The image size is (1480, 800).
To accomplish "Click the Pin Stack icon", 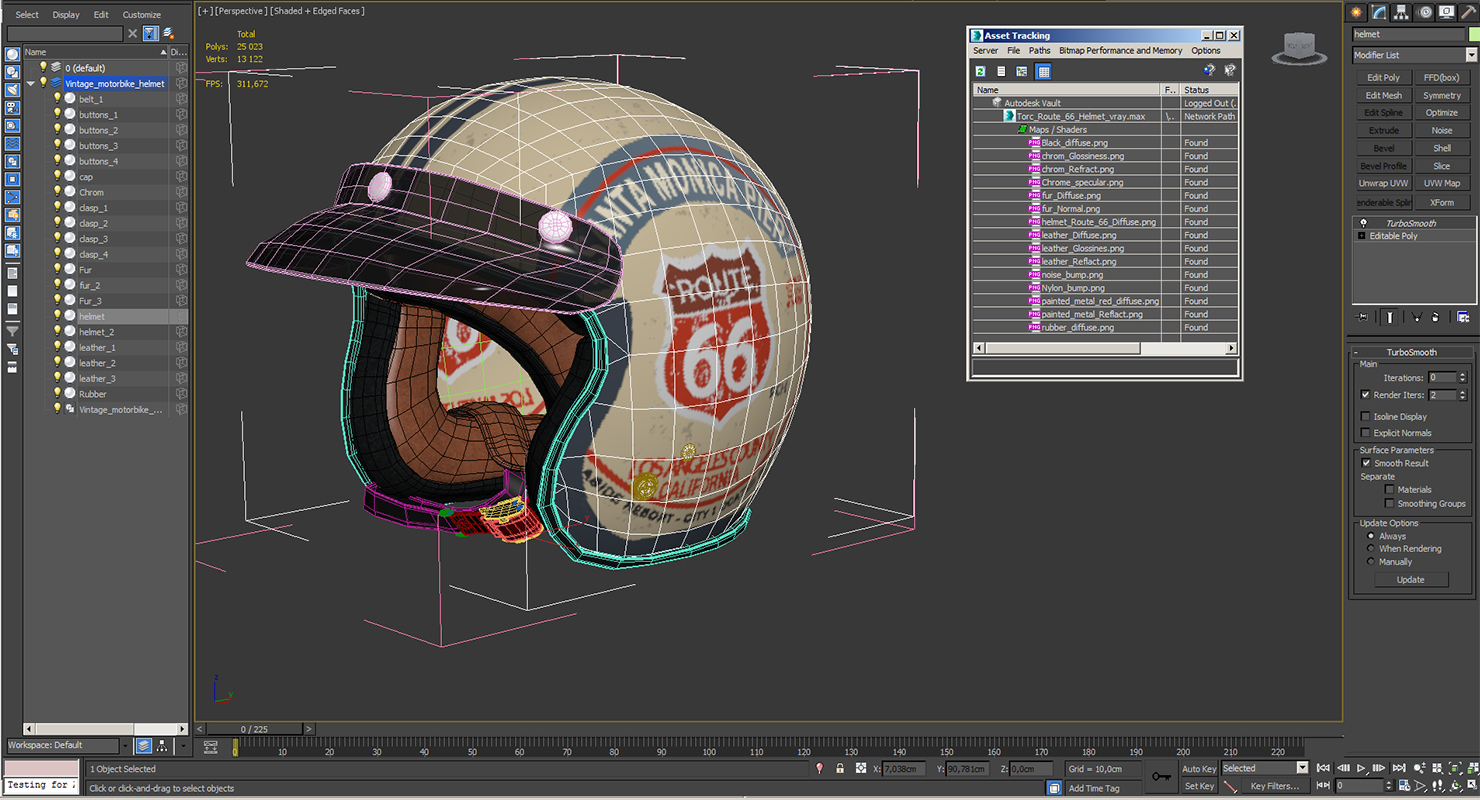I will [x=1362, y=317].
